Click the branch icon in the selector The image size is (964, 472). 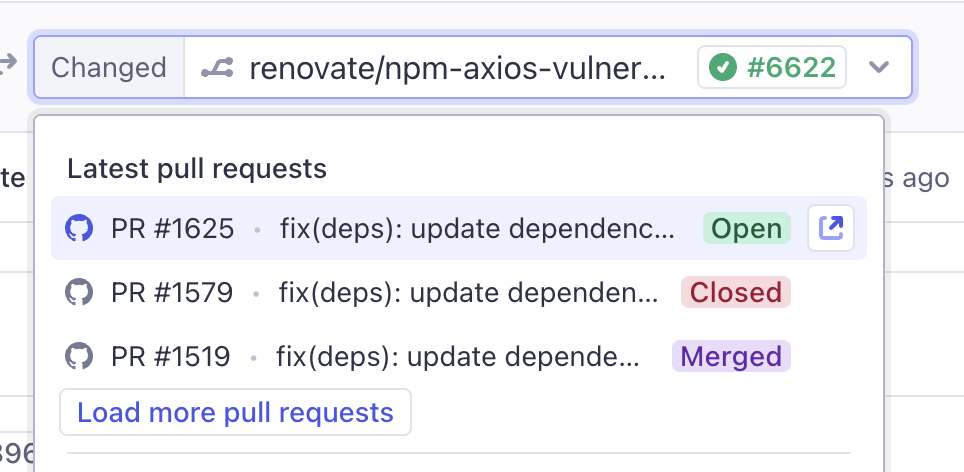click(x=217, y=68)
